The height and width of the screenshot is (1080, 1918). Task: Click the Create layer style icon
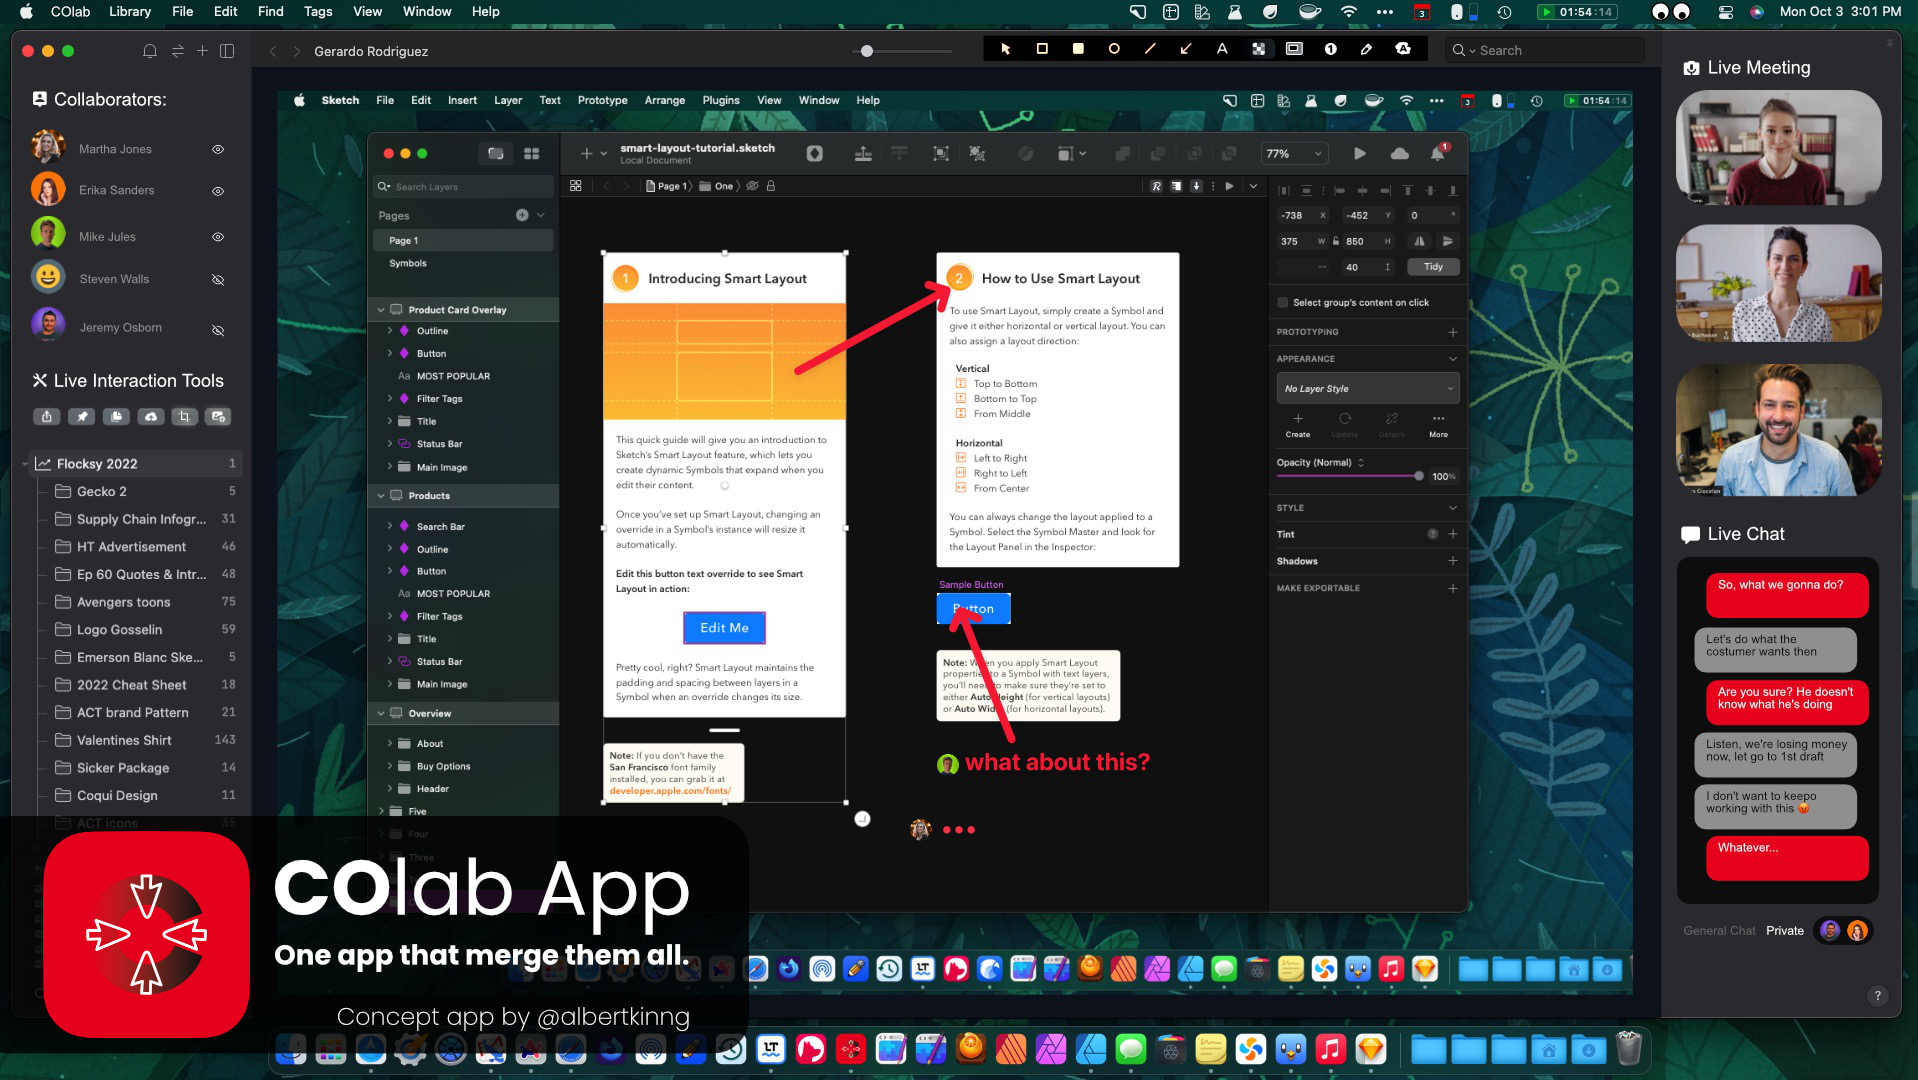point(1298,425)
